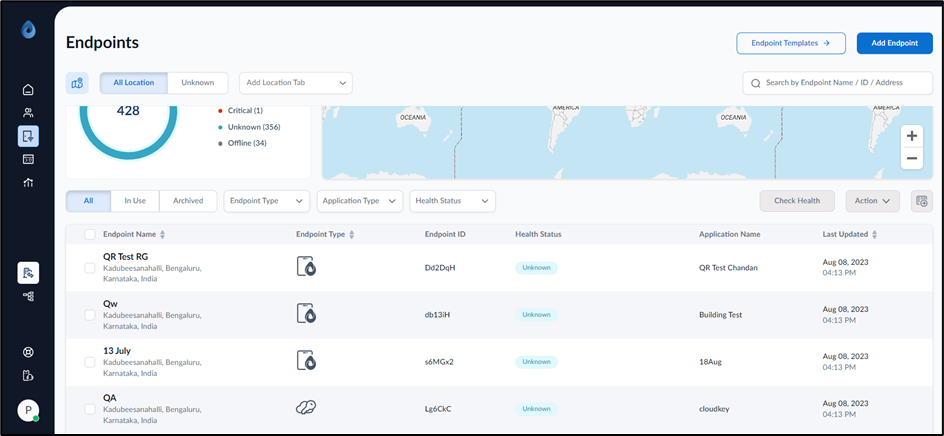Viewport: 944px width, 436px height.
Task: Click endpoint type icon for 13 July
Action: [x=306, y=361]
